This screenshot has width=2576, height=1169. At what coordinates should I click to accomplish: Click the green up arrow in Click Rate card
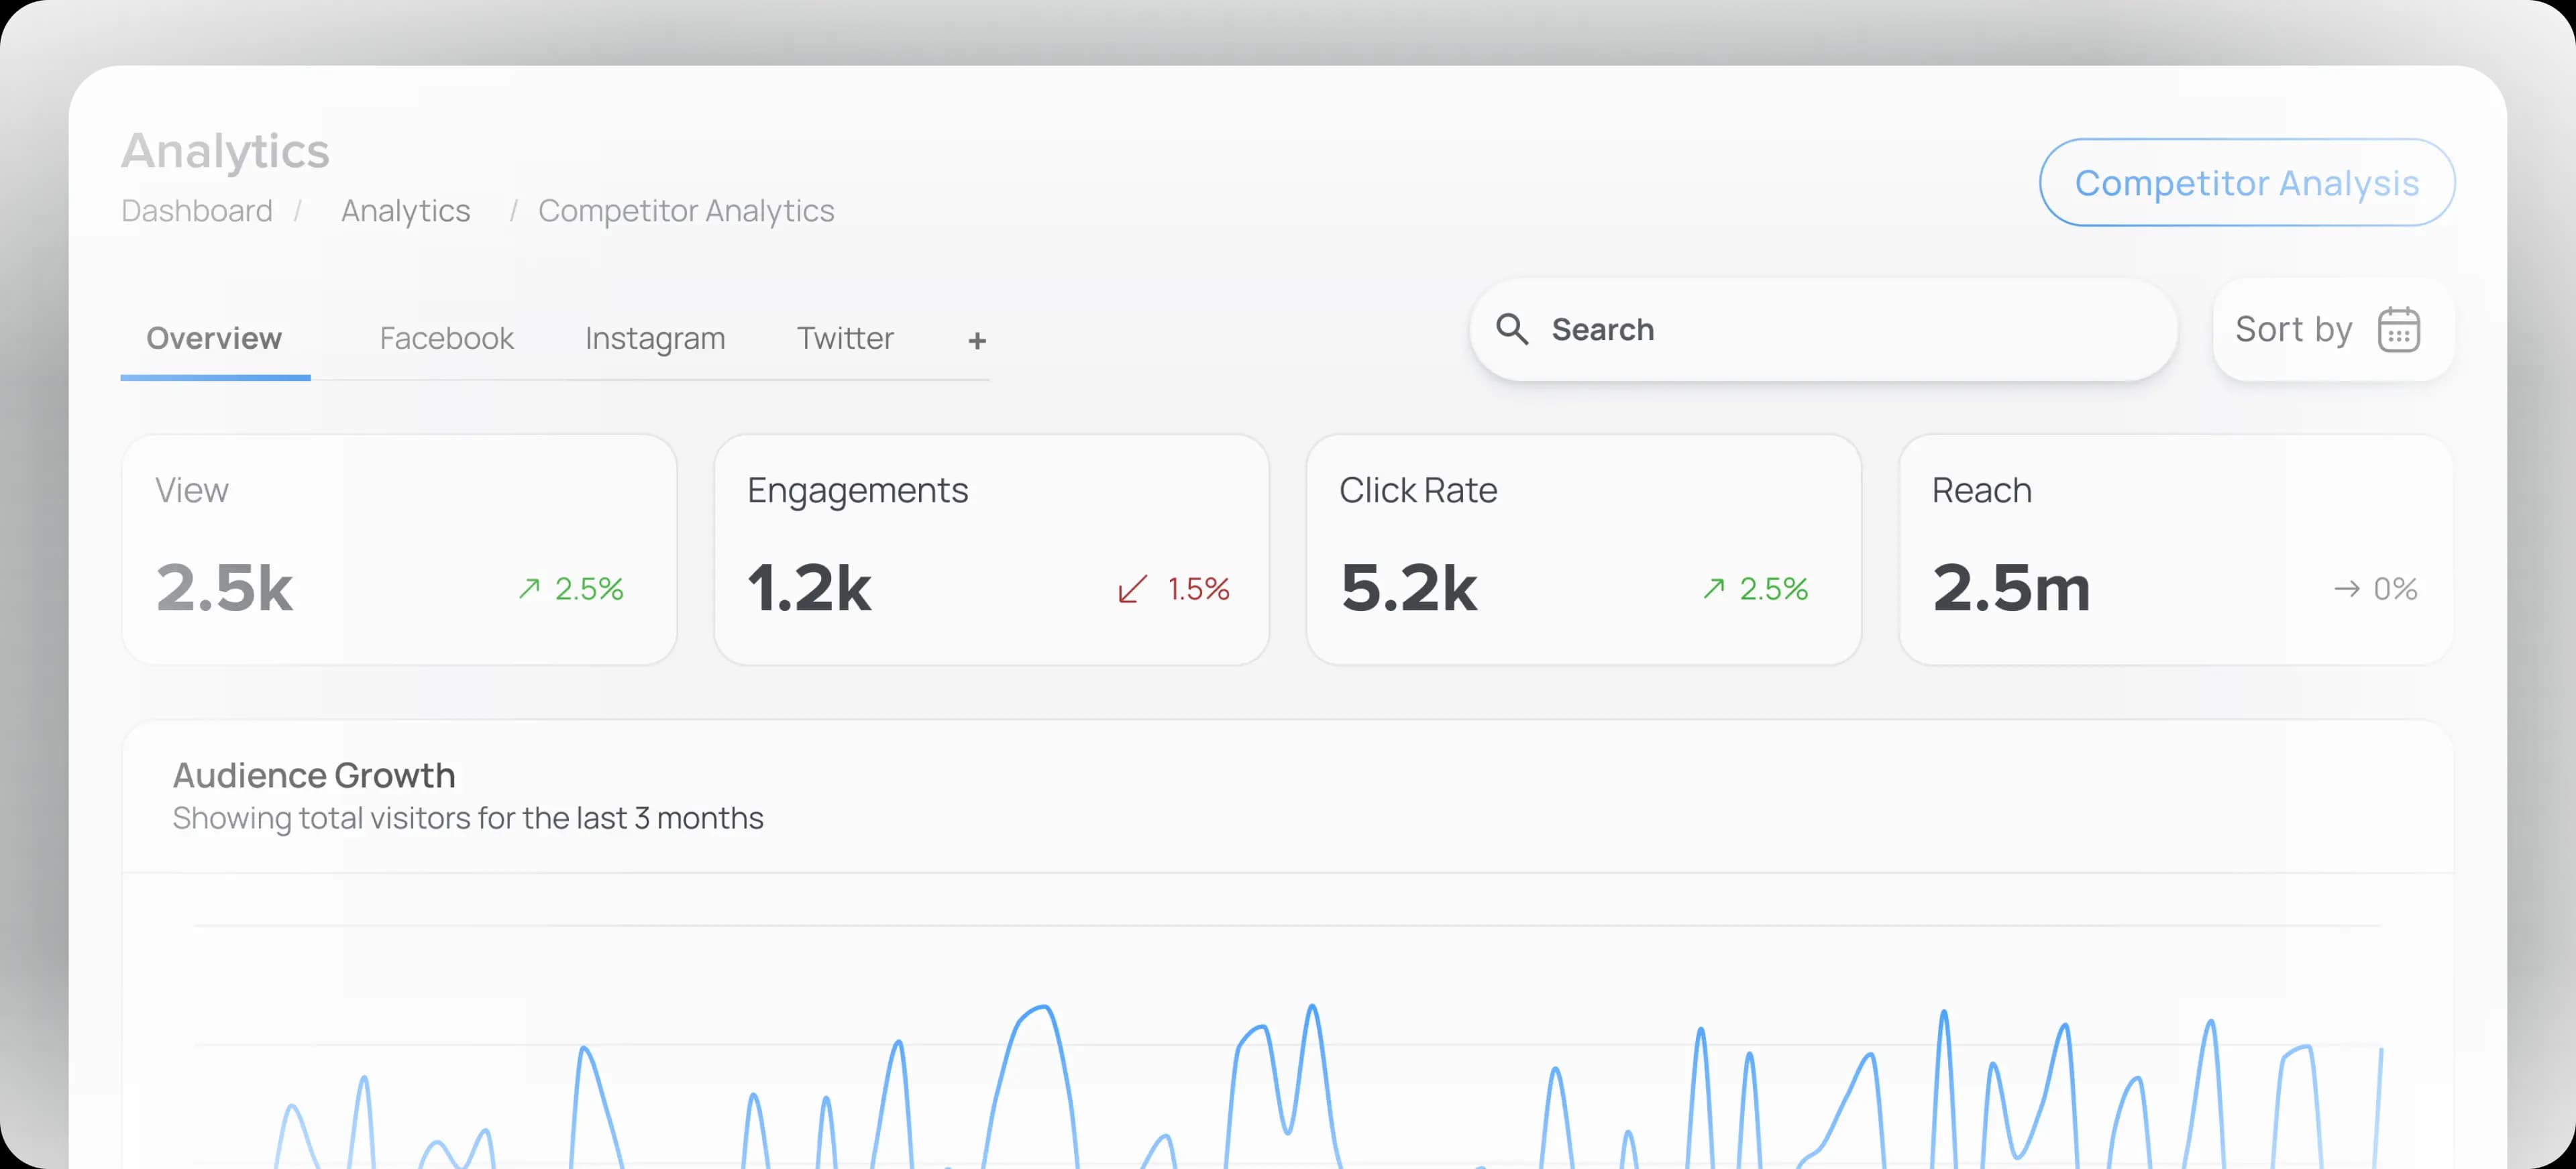(x=1713, y=588)
